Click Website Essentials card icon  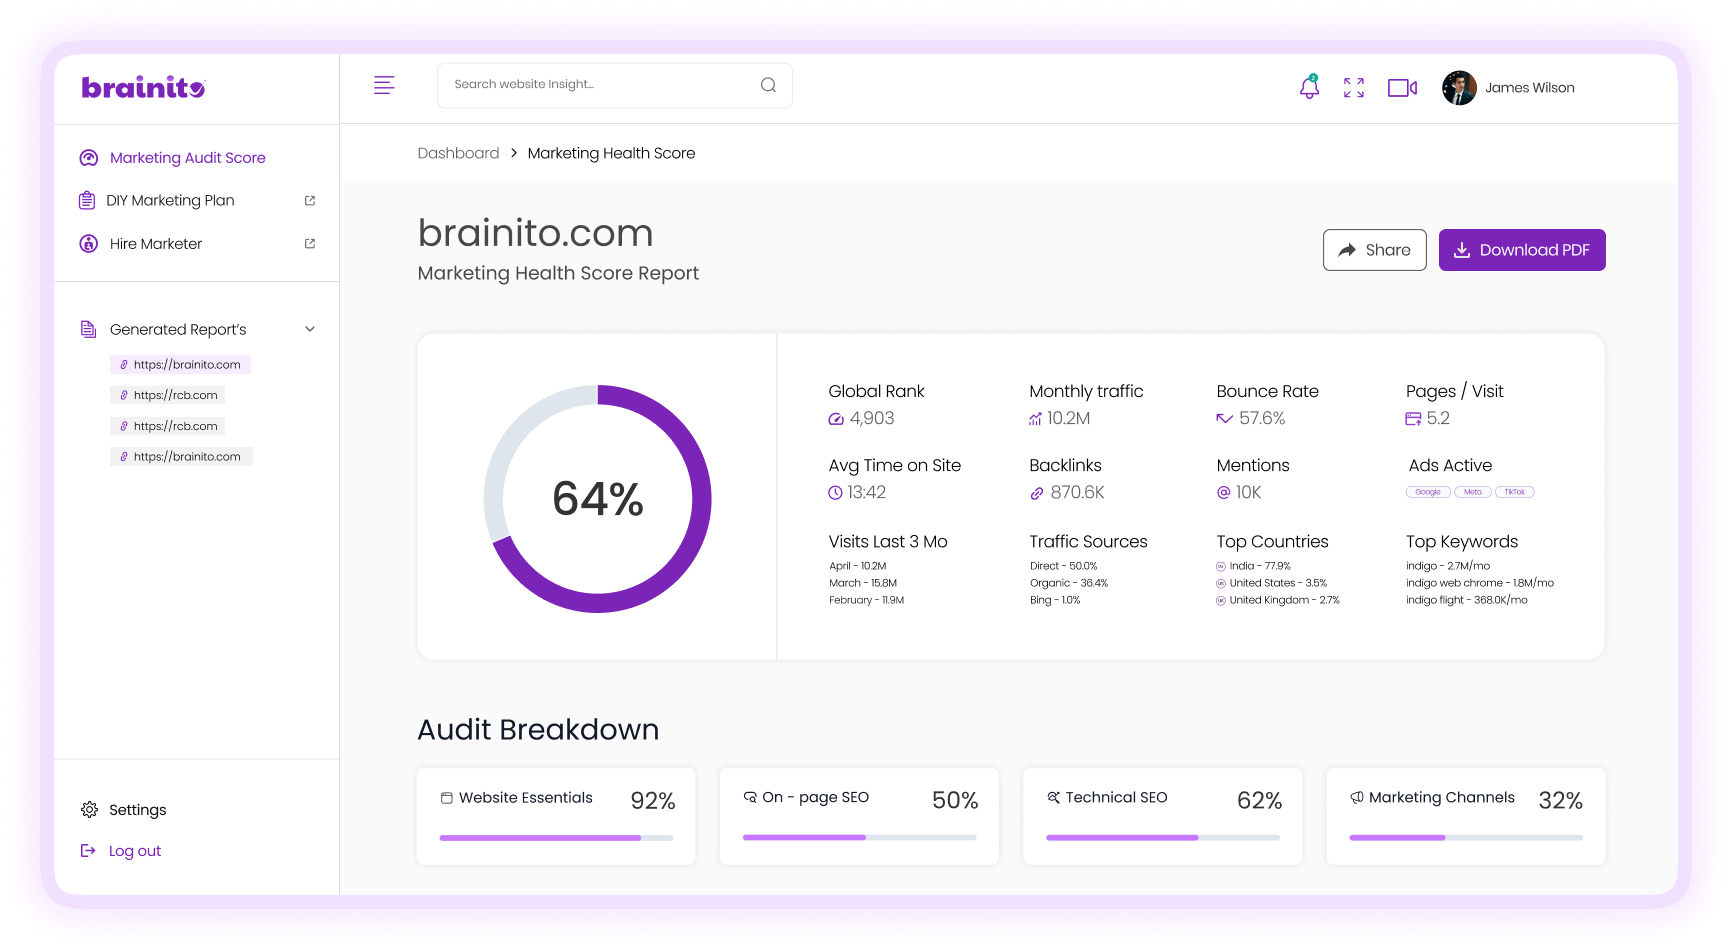click(447, 798)
